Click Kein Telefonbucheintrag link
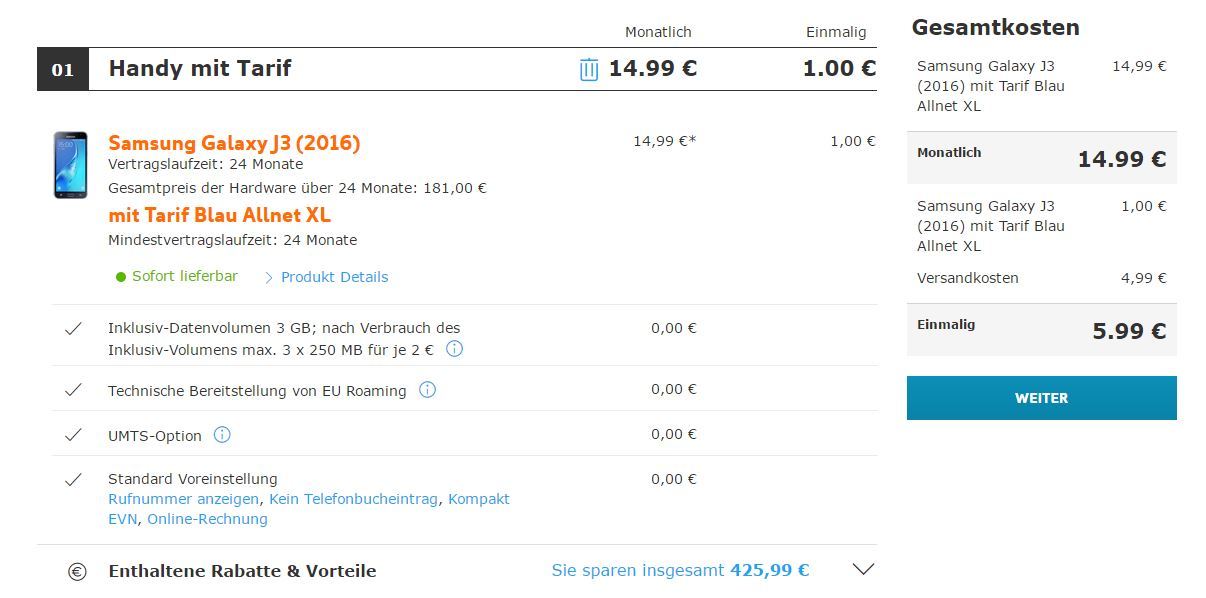The width and height of the screenshot is (1206, 598). pos(353,499)
